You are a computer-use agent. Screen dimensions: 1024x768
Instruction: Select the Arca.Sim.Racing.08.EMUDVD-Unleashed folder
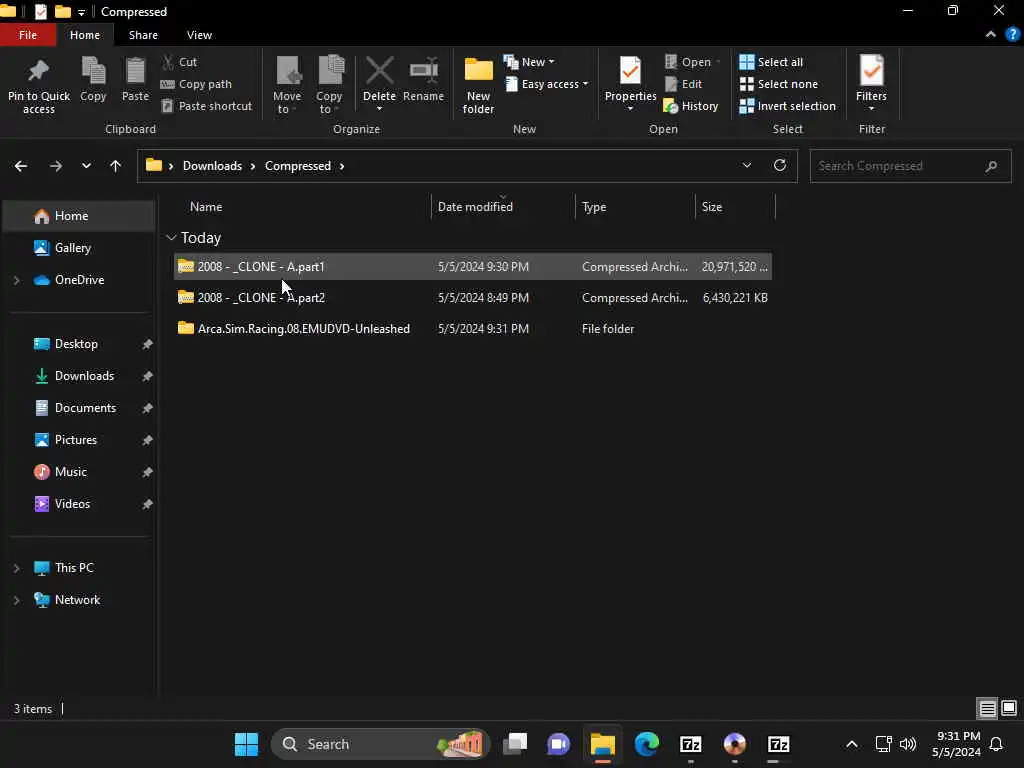click(x=473, y=328)
